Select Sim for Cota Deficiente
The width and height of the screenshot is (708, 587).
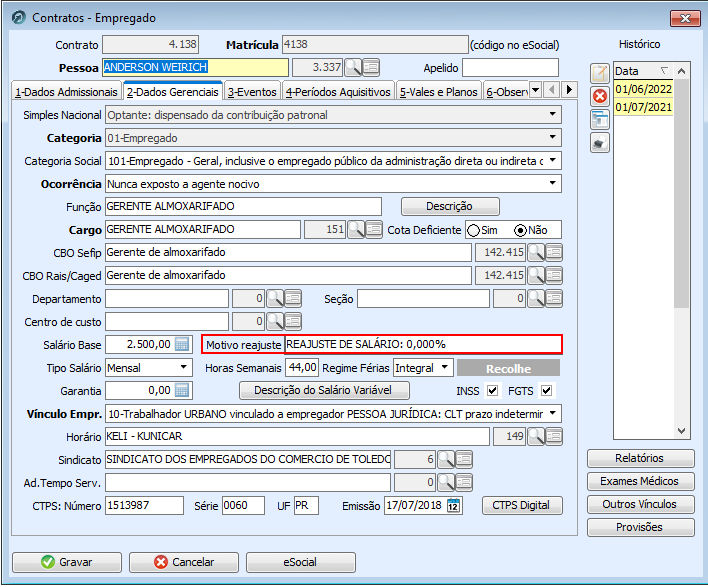pyautogui.click(x=474, y=230)
